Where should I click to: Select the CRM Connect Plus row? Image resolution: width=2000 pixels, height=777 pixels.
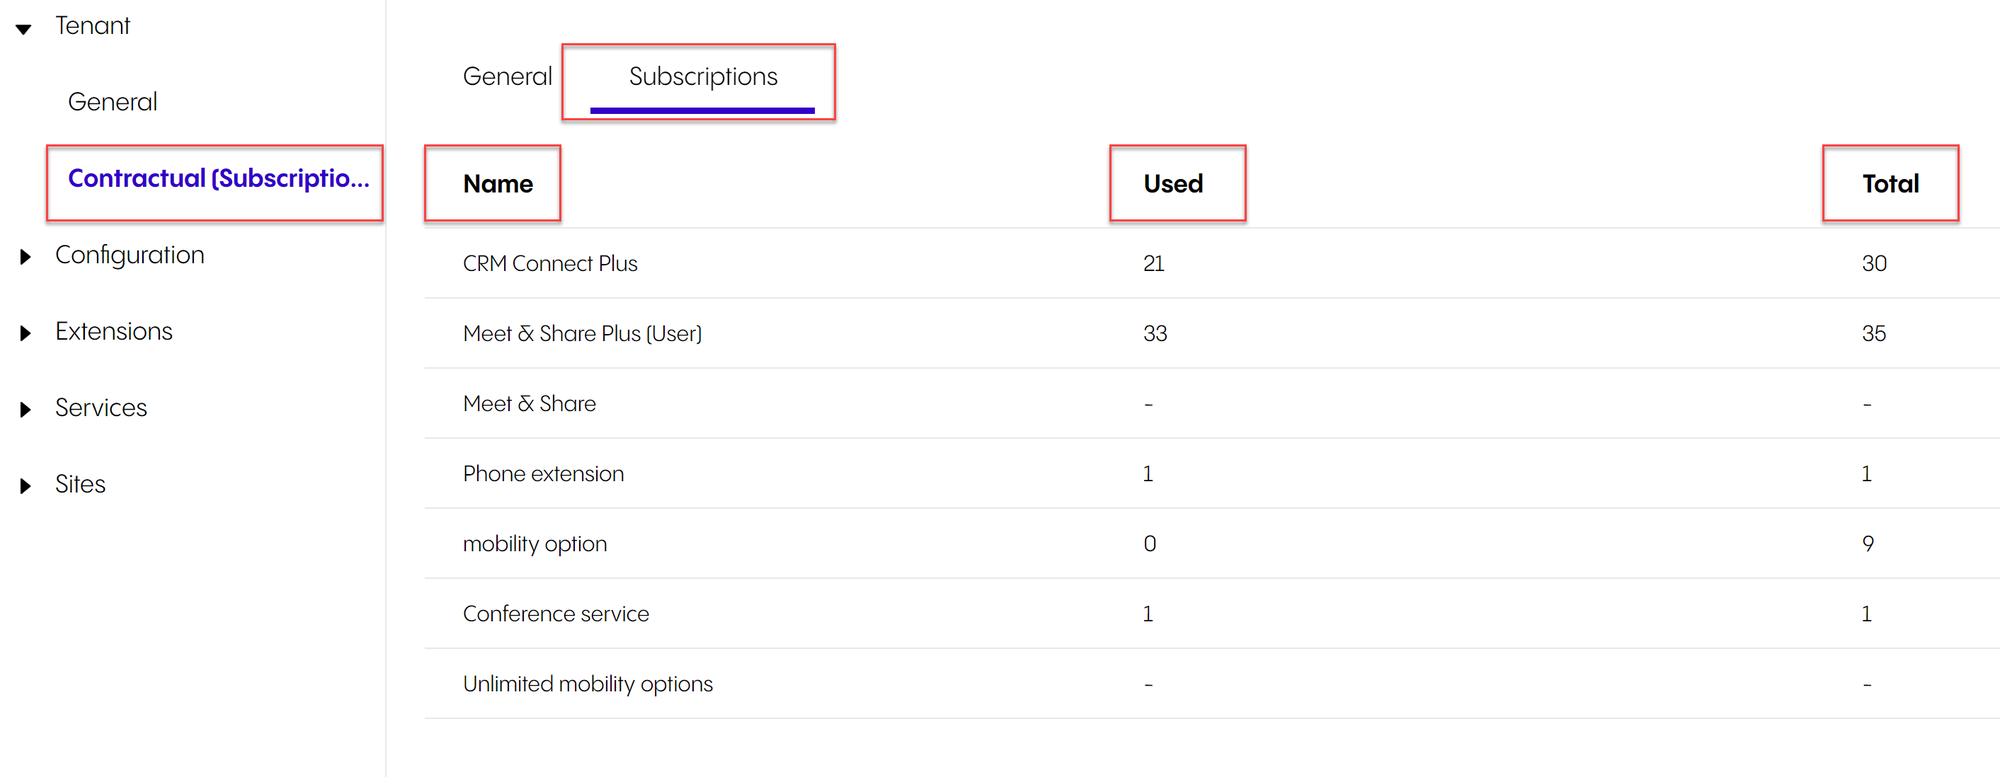pyautogui.click(x=550, y=264)
